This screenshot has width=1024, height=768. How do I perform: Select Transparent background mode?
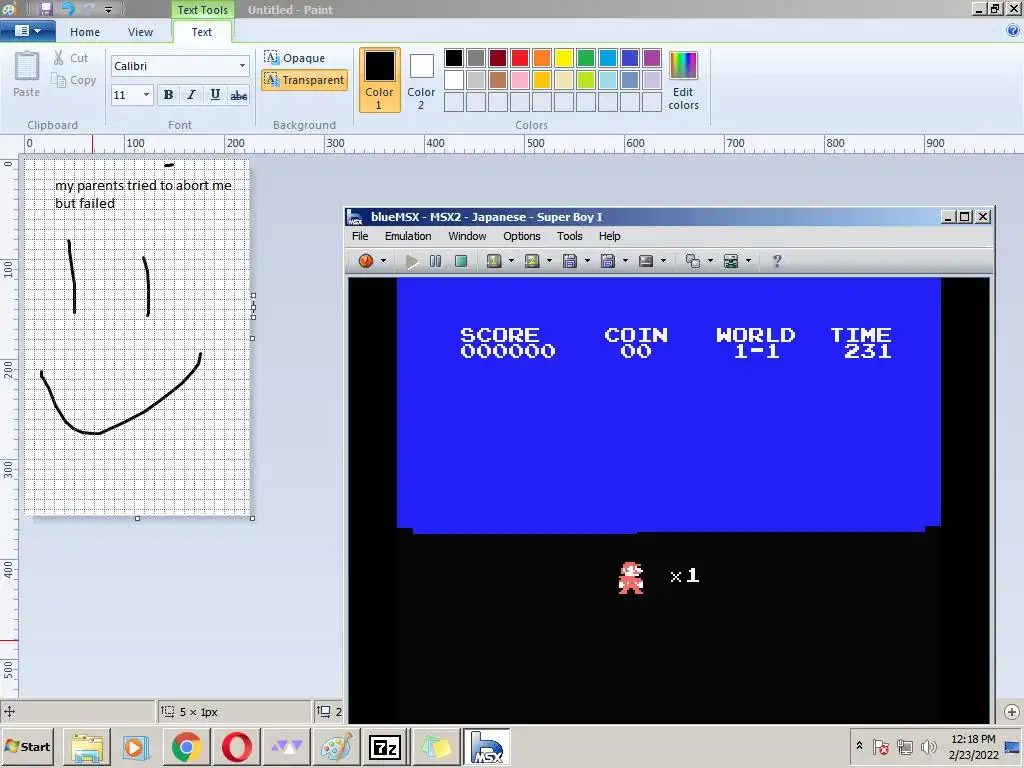(304, 80)
